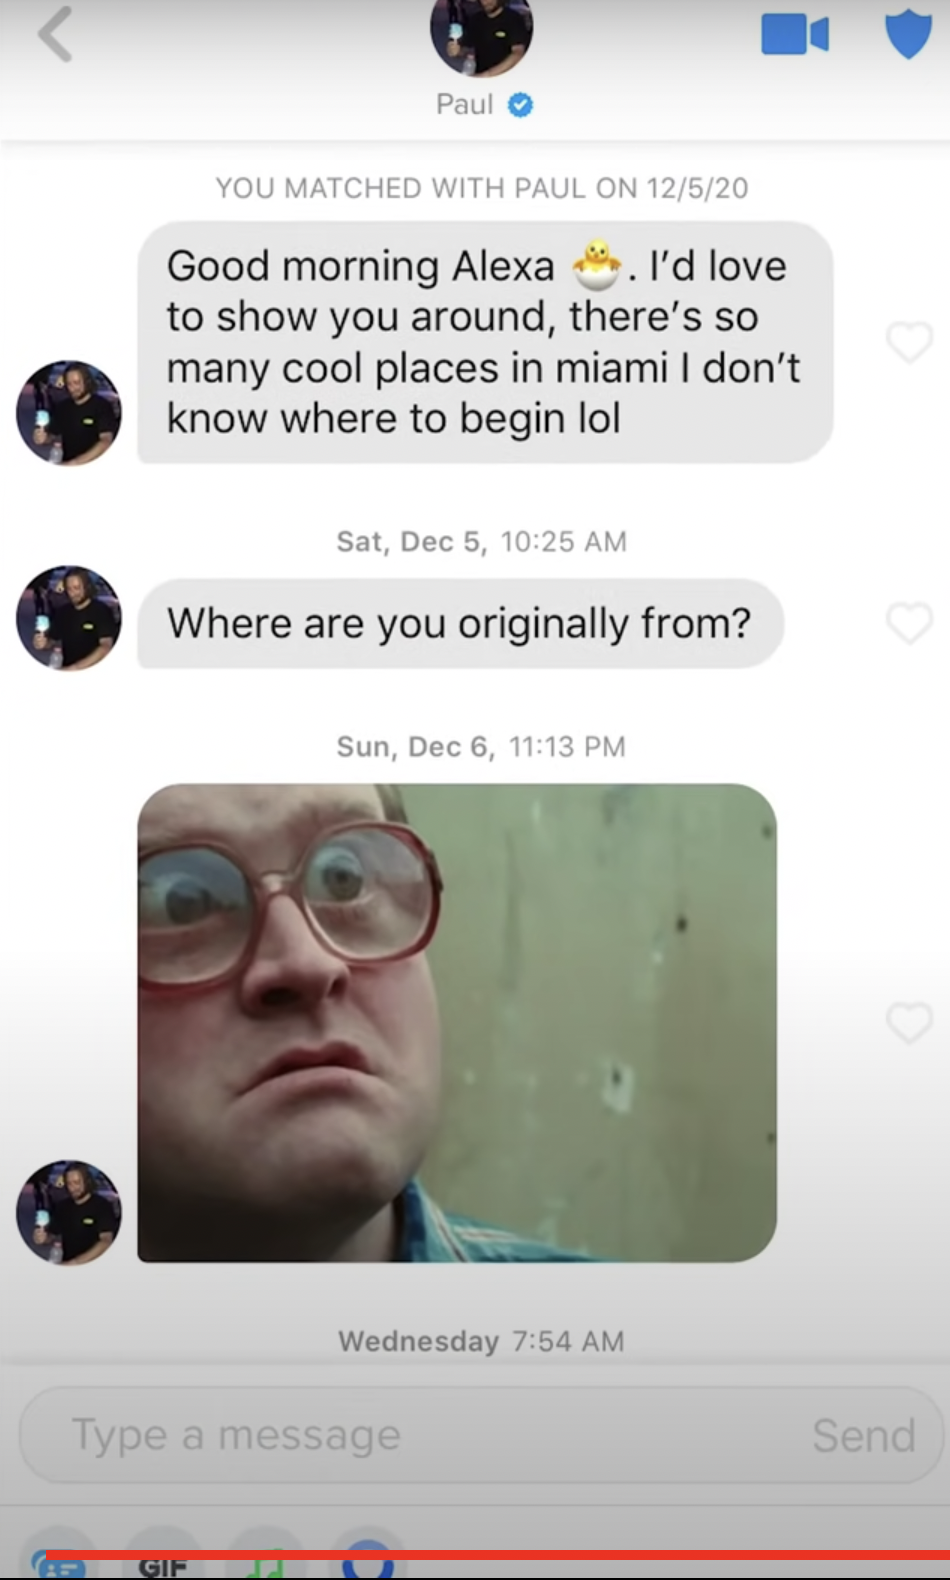Like the 'Where are you originally from?' message

(909, 623)
